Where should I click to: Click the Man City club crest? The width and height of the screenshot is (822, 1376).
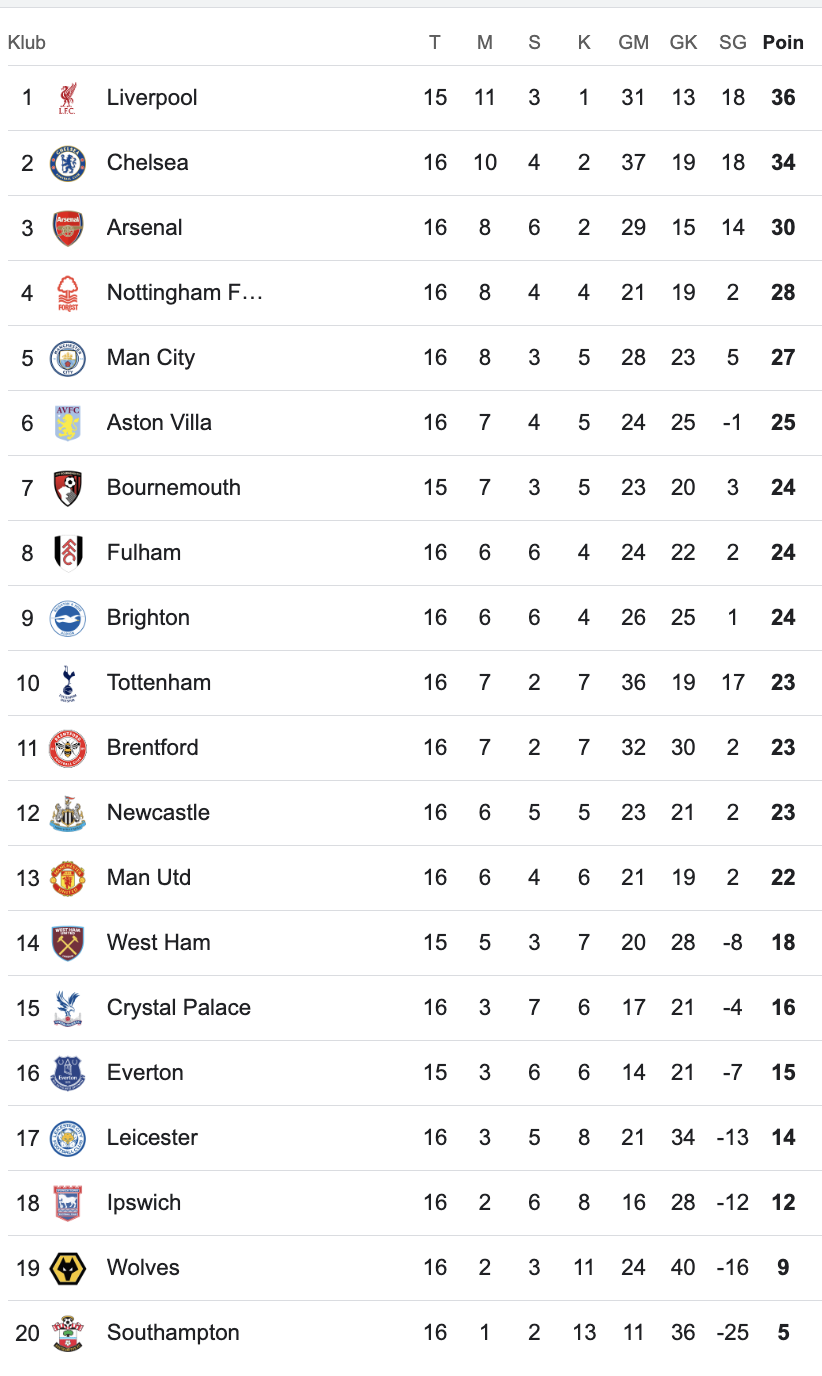[x=67, y=358]
